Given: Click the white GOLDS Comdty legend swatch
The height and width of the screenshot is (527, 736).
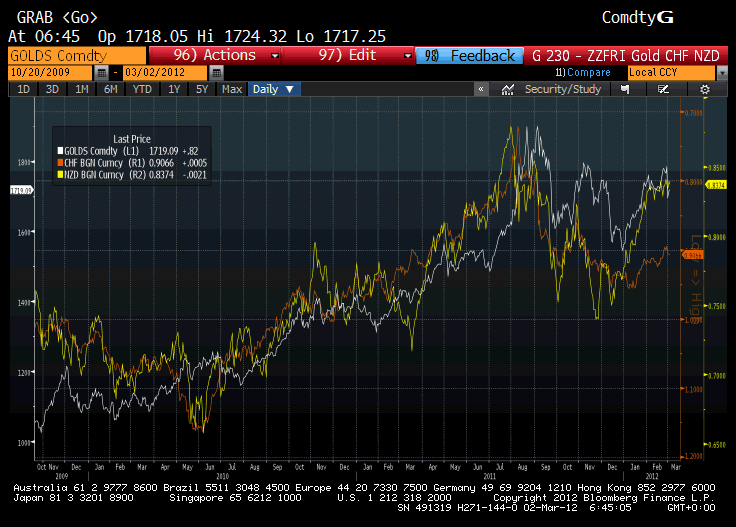Looking at the screenshot, I should [60, 151].
